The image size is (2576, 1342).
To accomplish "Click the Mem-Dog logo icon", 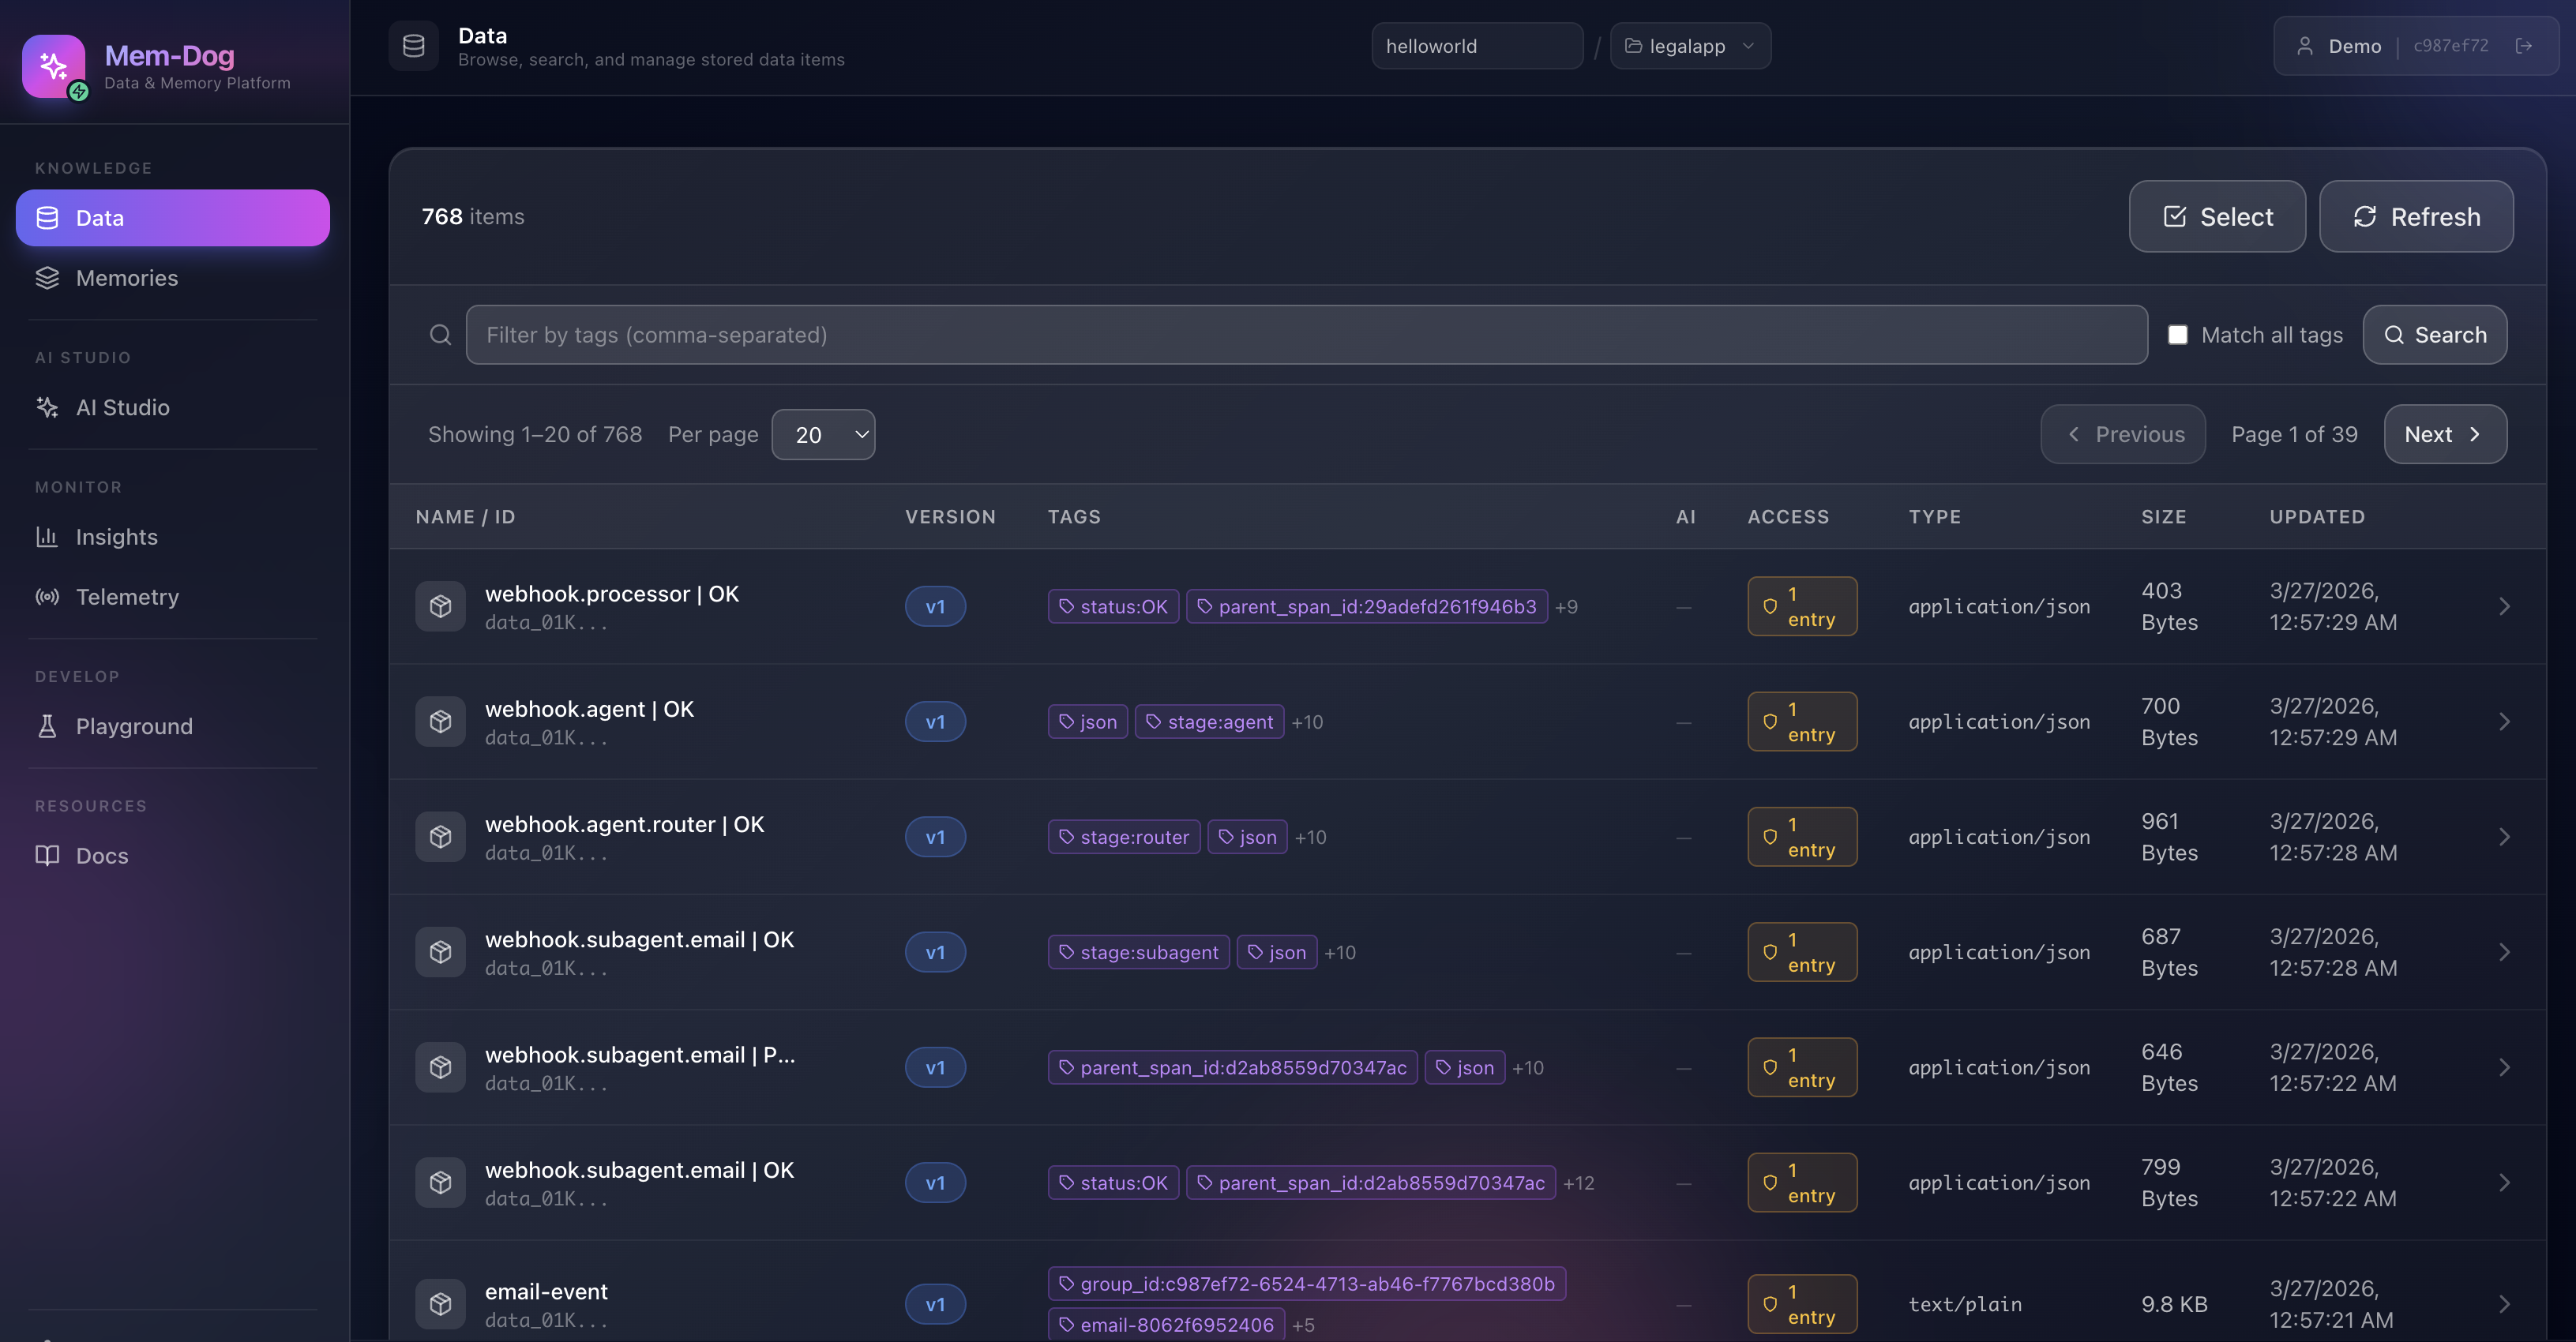I will click(54, 66).
